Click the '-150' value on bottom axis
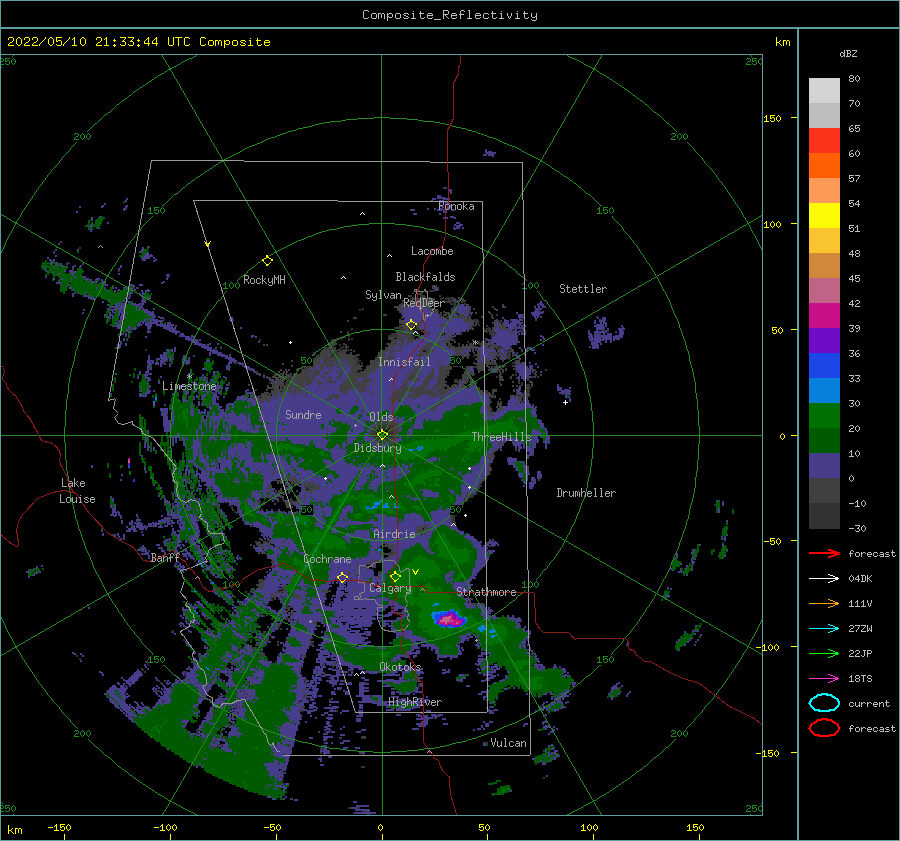This screenshot has height=841, width=900. coord(59,827)
